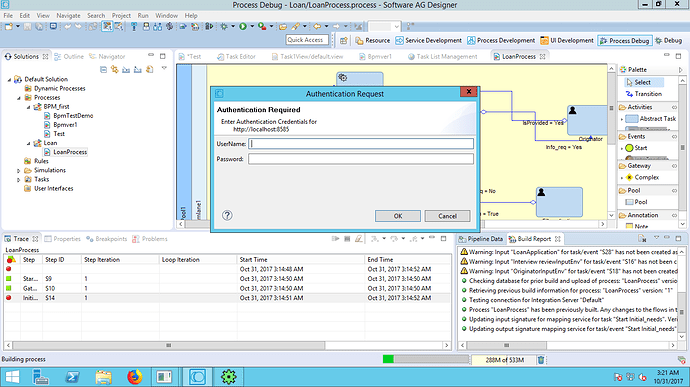Switch to the Breakpoints tab
The image size is (690, 387).
click(x=107, y=239)
